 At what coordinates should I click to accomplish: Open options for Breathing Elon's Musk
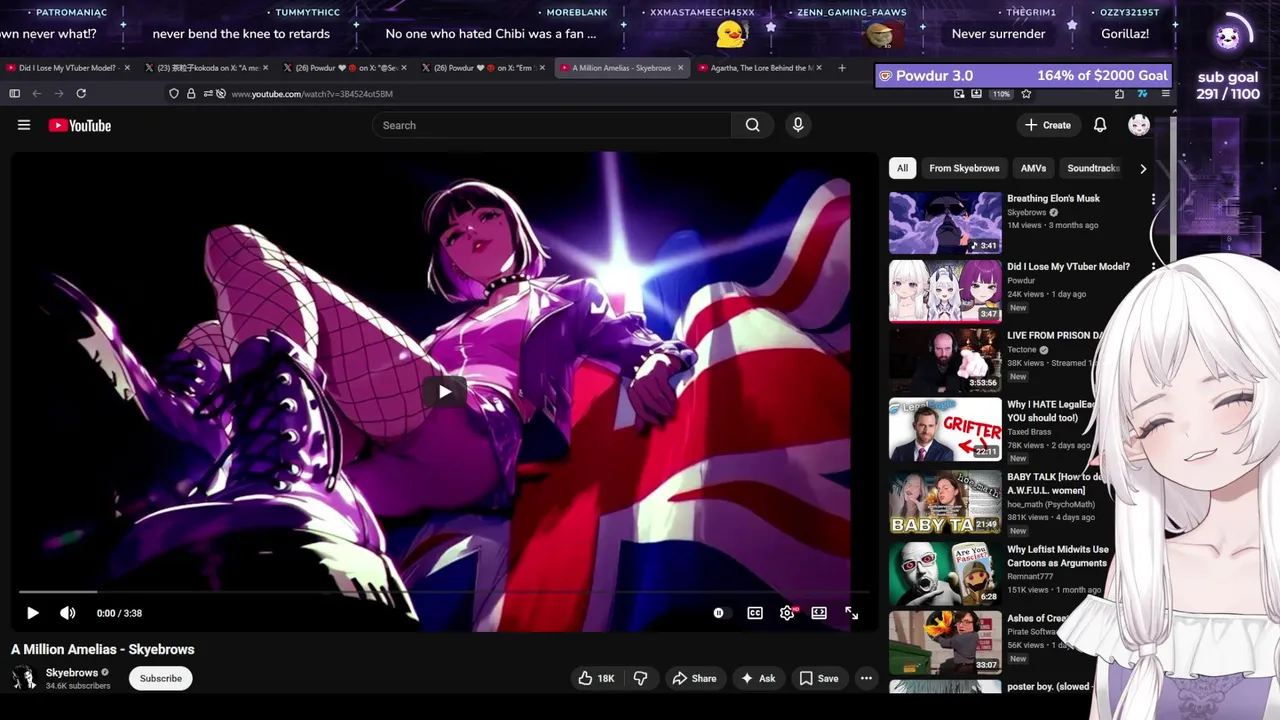coord(1153,199)
